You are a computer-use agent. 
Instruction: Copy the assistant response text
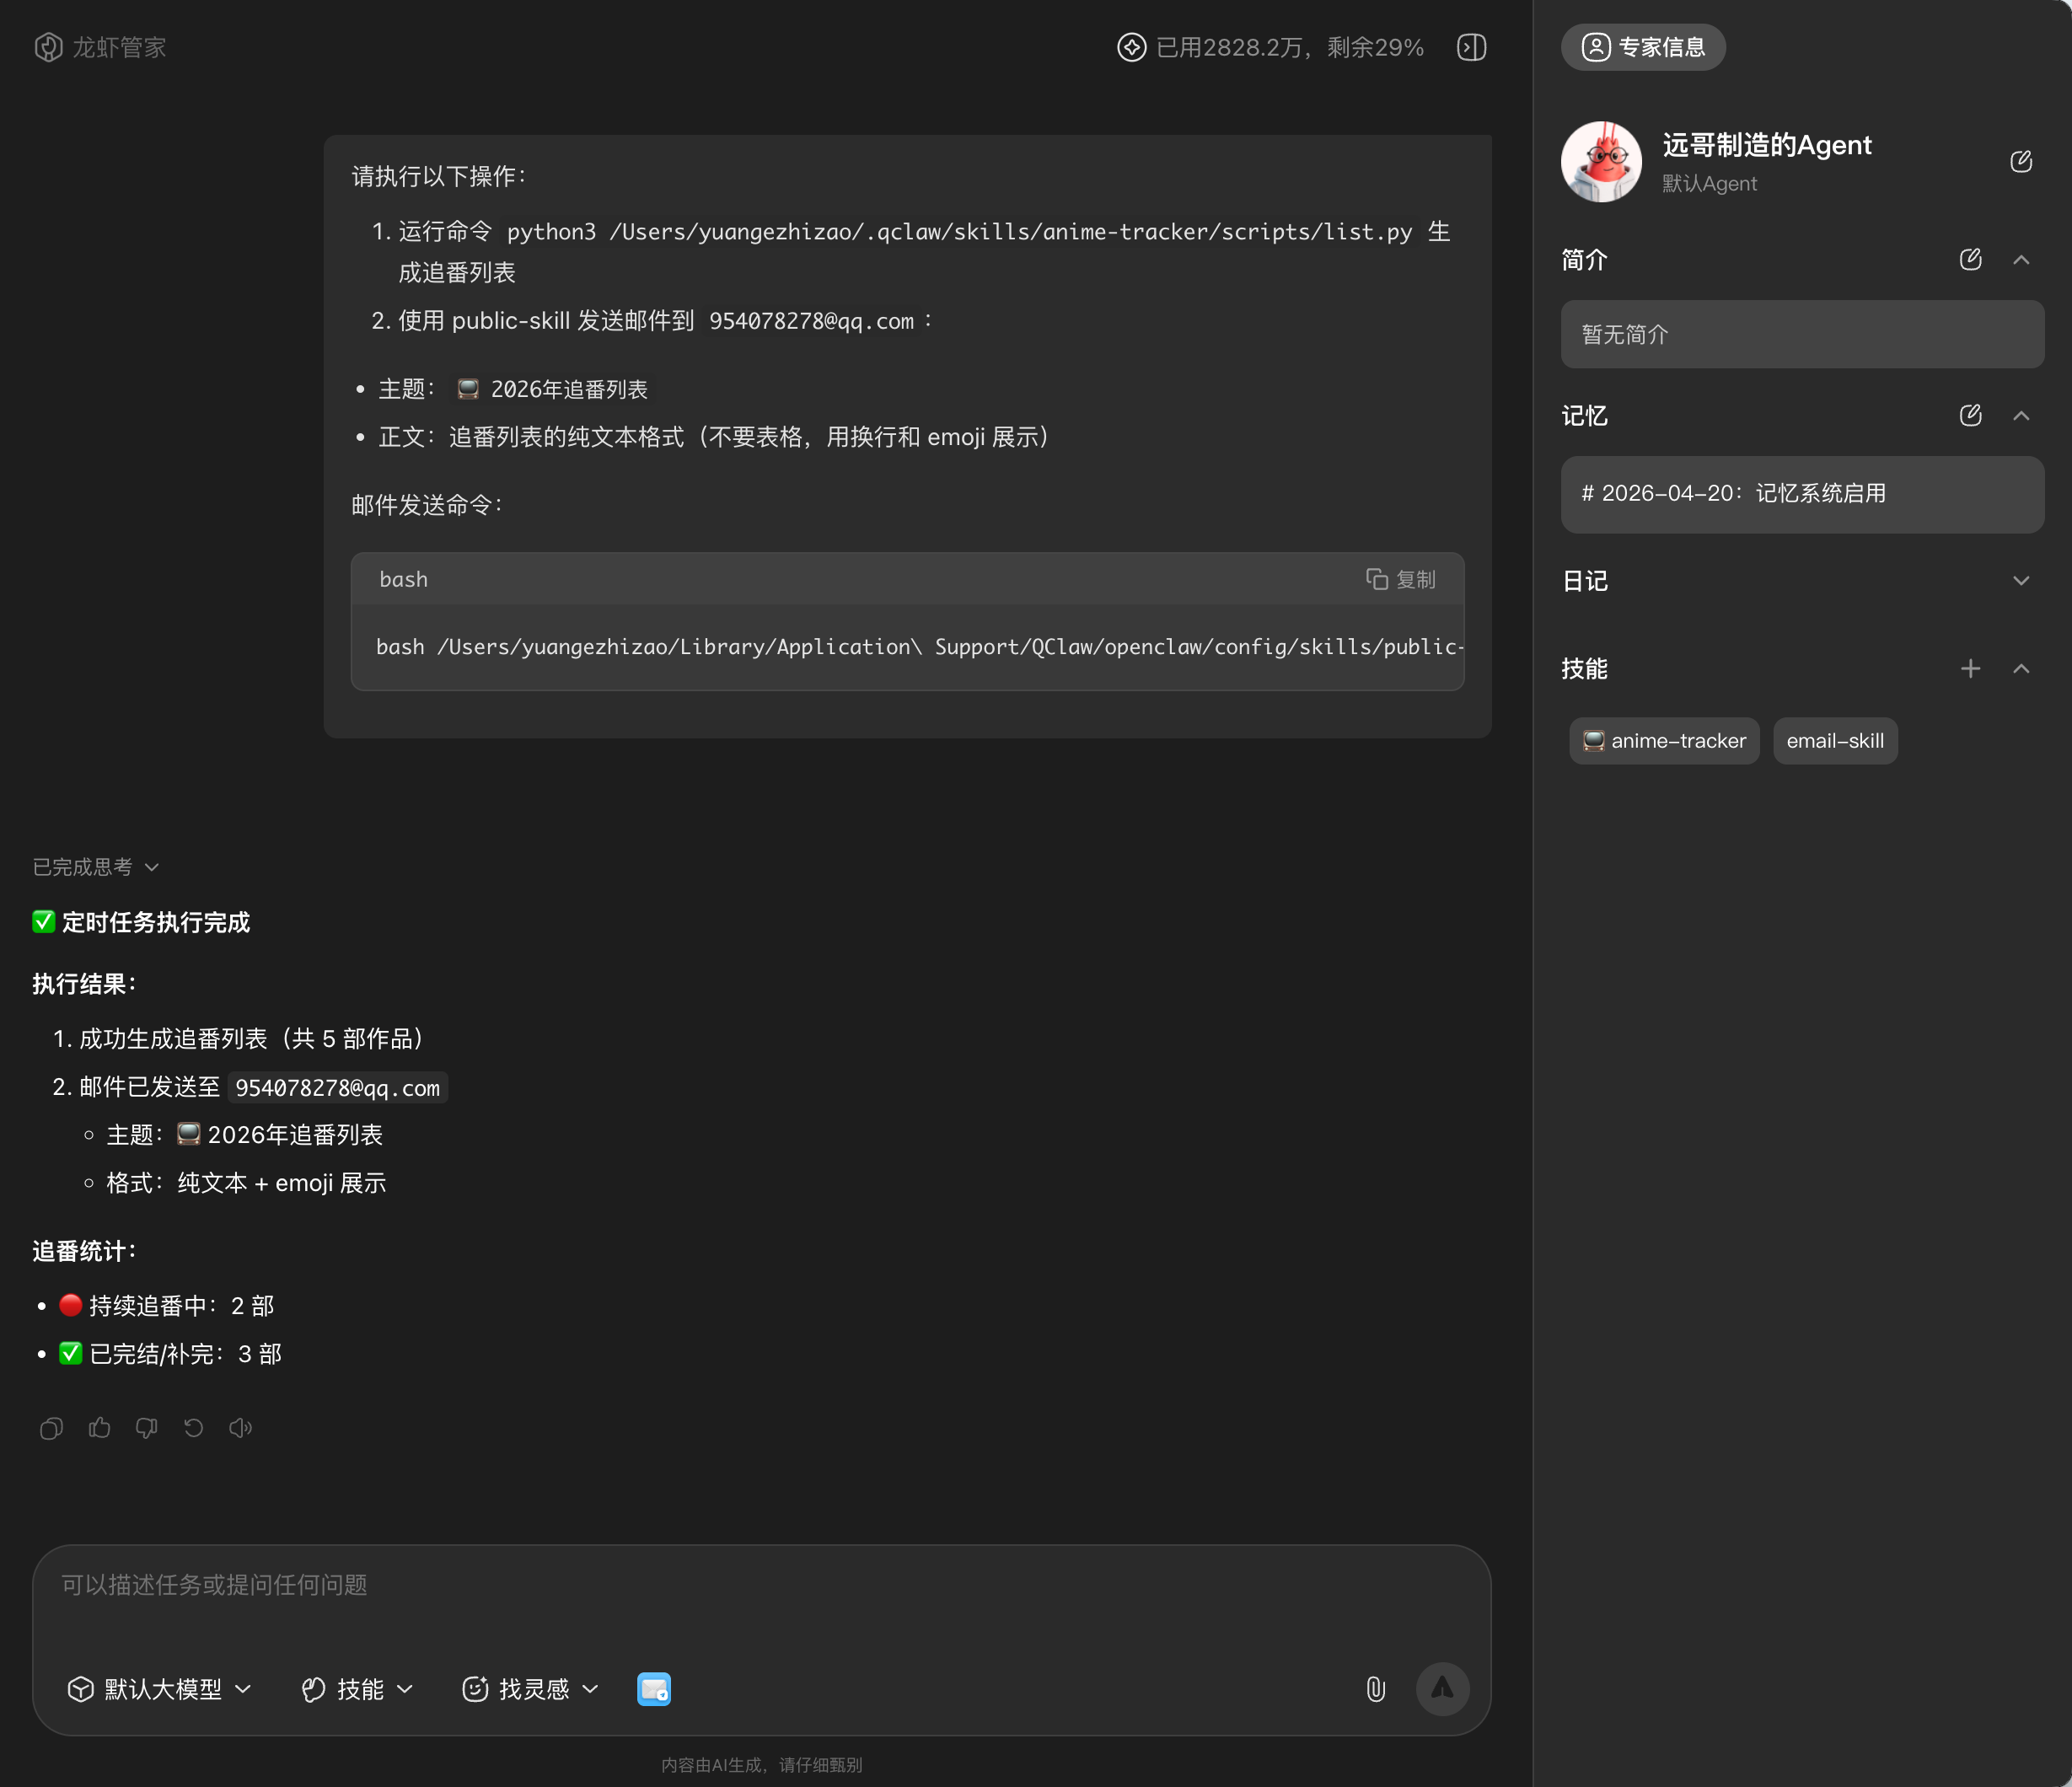click(51, 1428)
